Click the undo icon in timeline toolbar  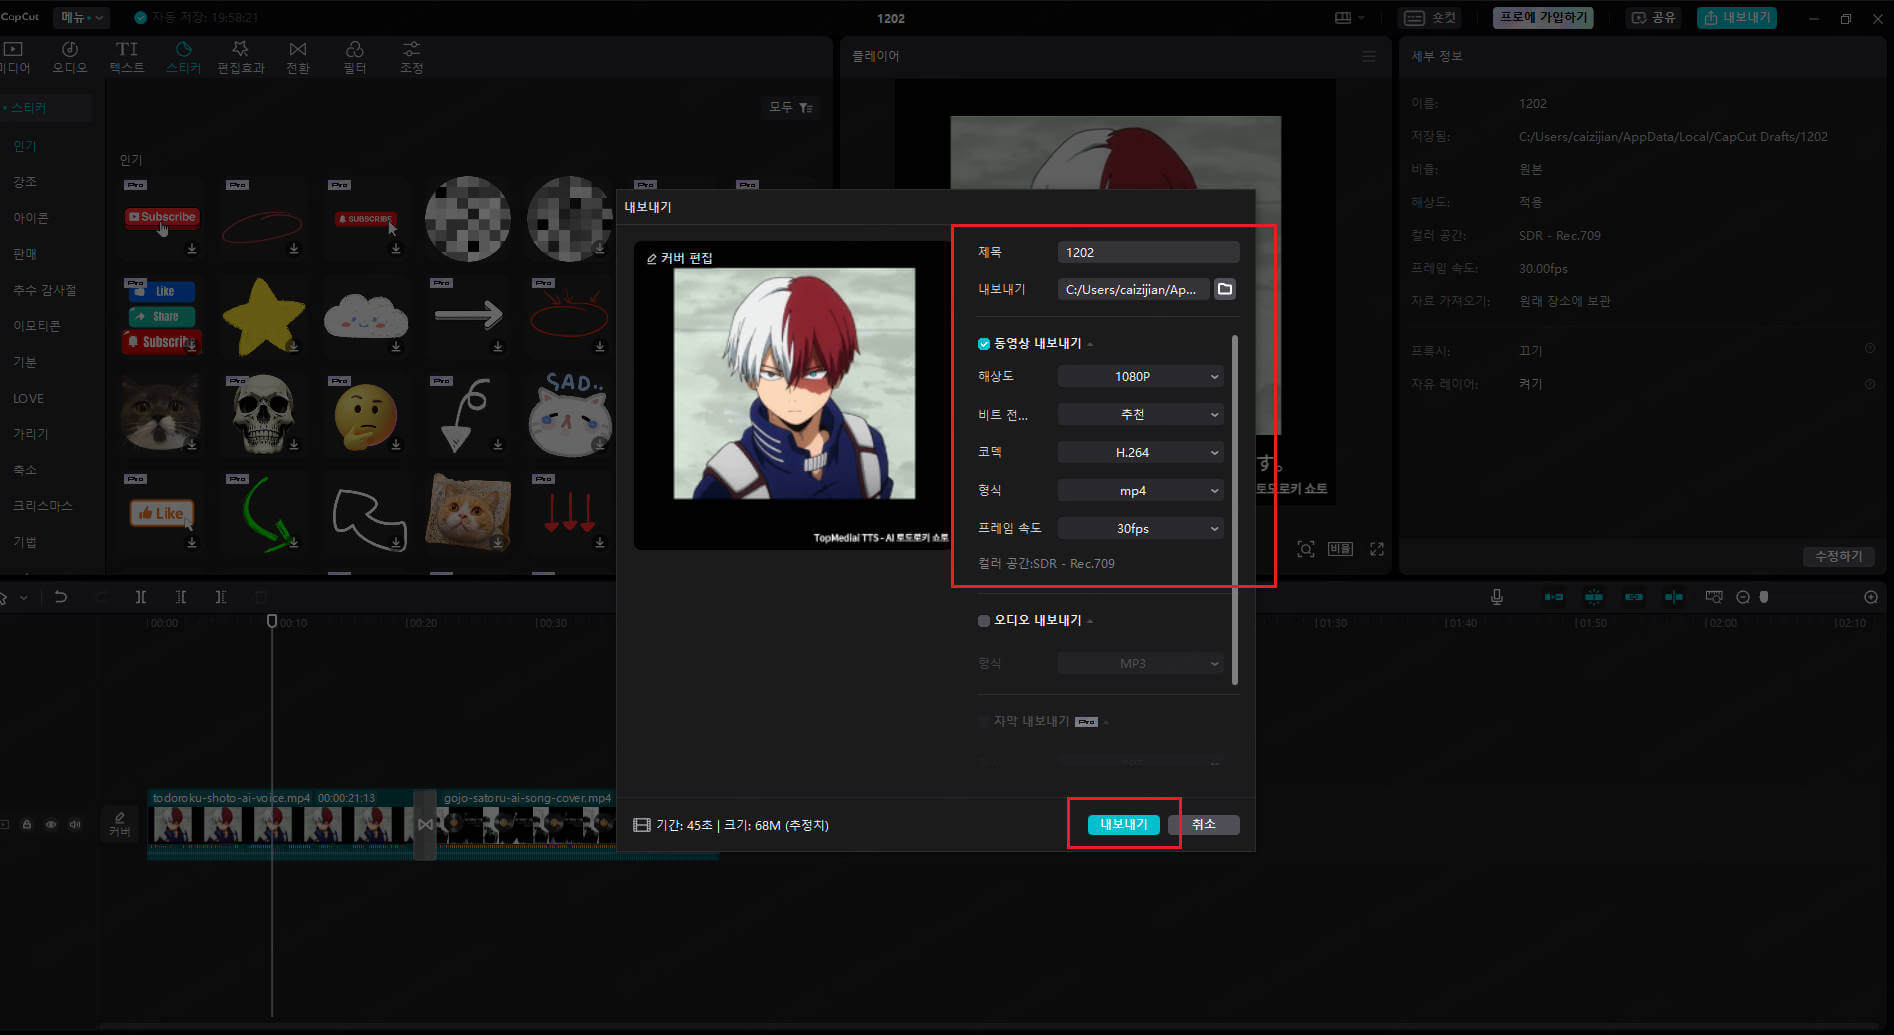point(61,597)
